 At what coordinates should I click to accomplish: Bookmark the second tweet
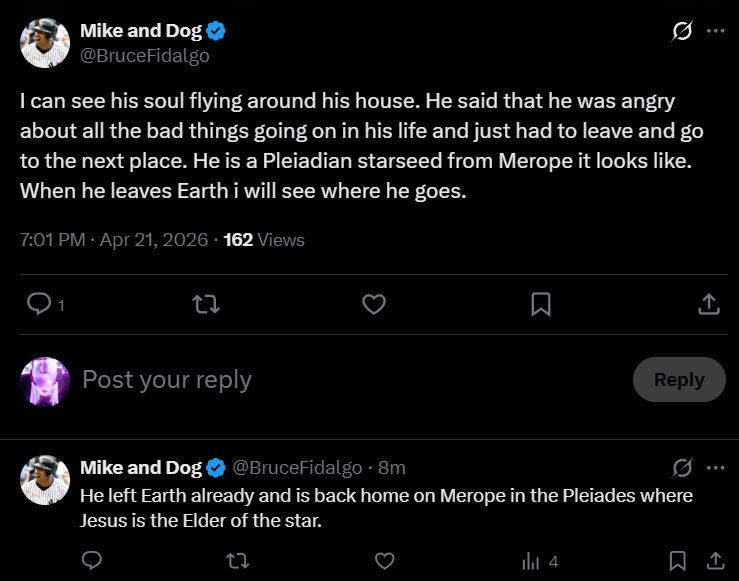tap(678, 561)
